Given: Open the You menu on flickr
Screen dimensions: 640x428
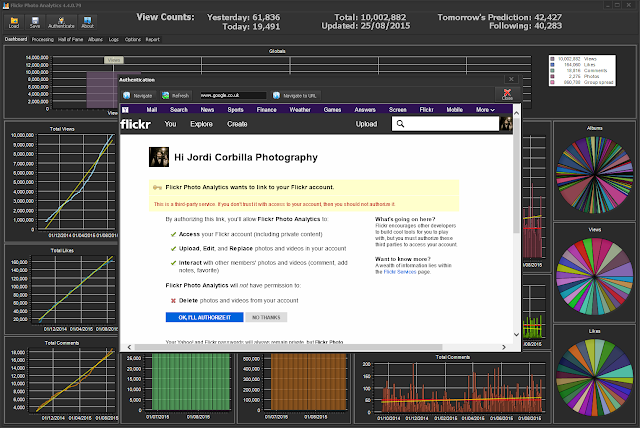Looking at the screenshot, I should click(170, 124).
